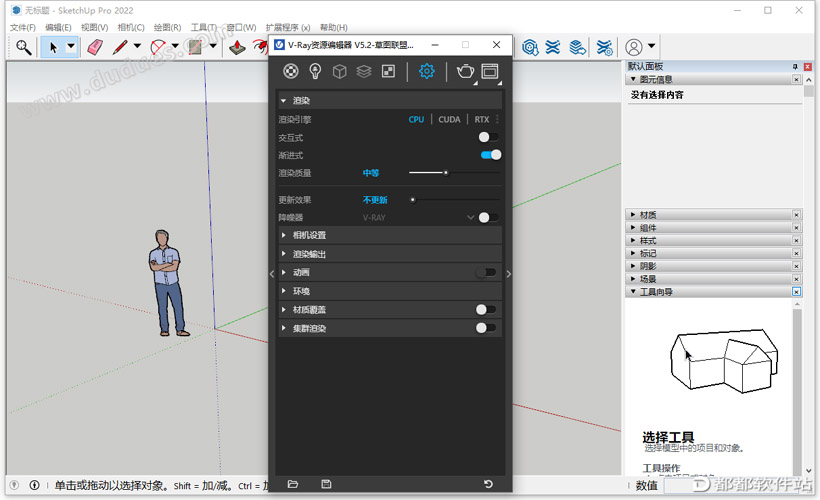Image resolution: width=820 pixels, height=500 pixels.
Task: Start render with teapot icon
Action: click(465, 71)
